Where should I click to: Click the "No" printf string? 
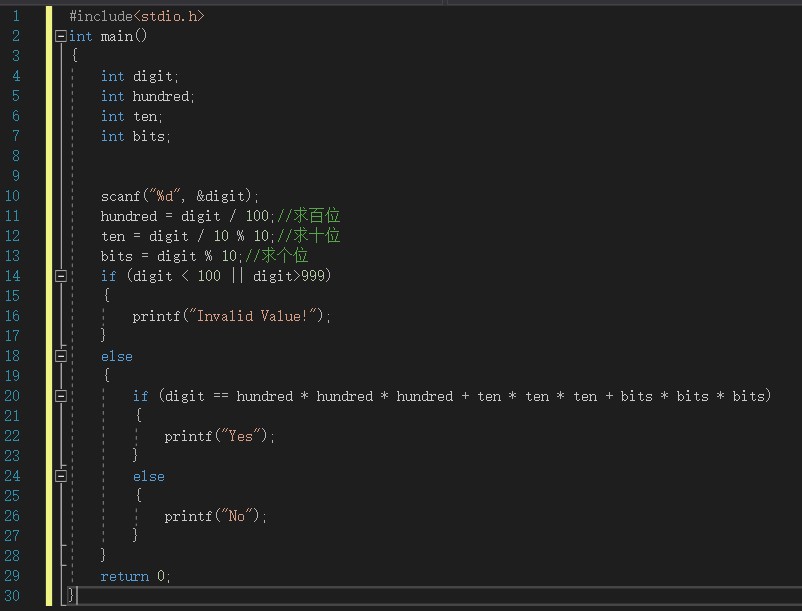coord(236,516)
